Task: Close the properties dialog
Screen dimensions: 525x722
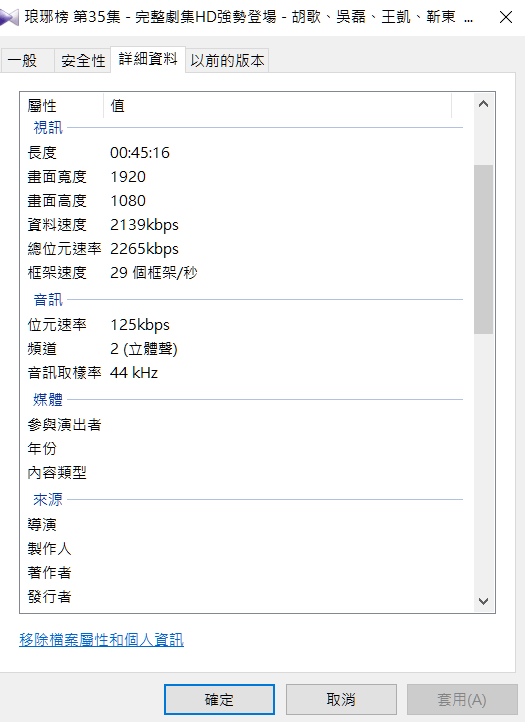Action: (506, 17)
